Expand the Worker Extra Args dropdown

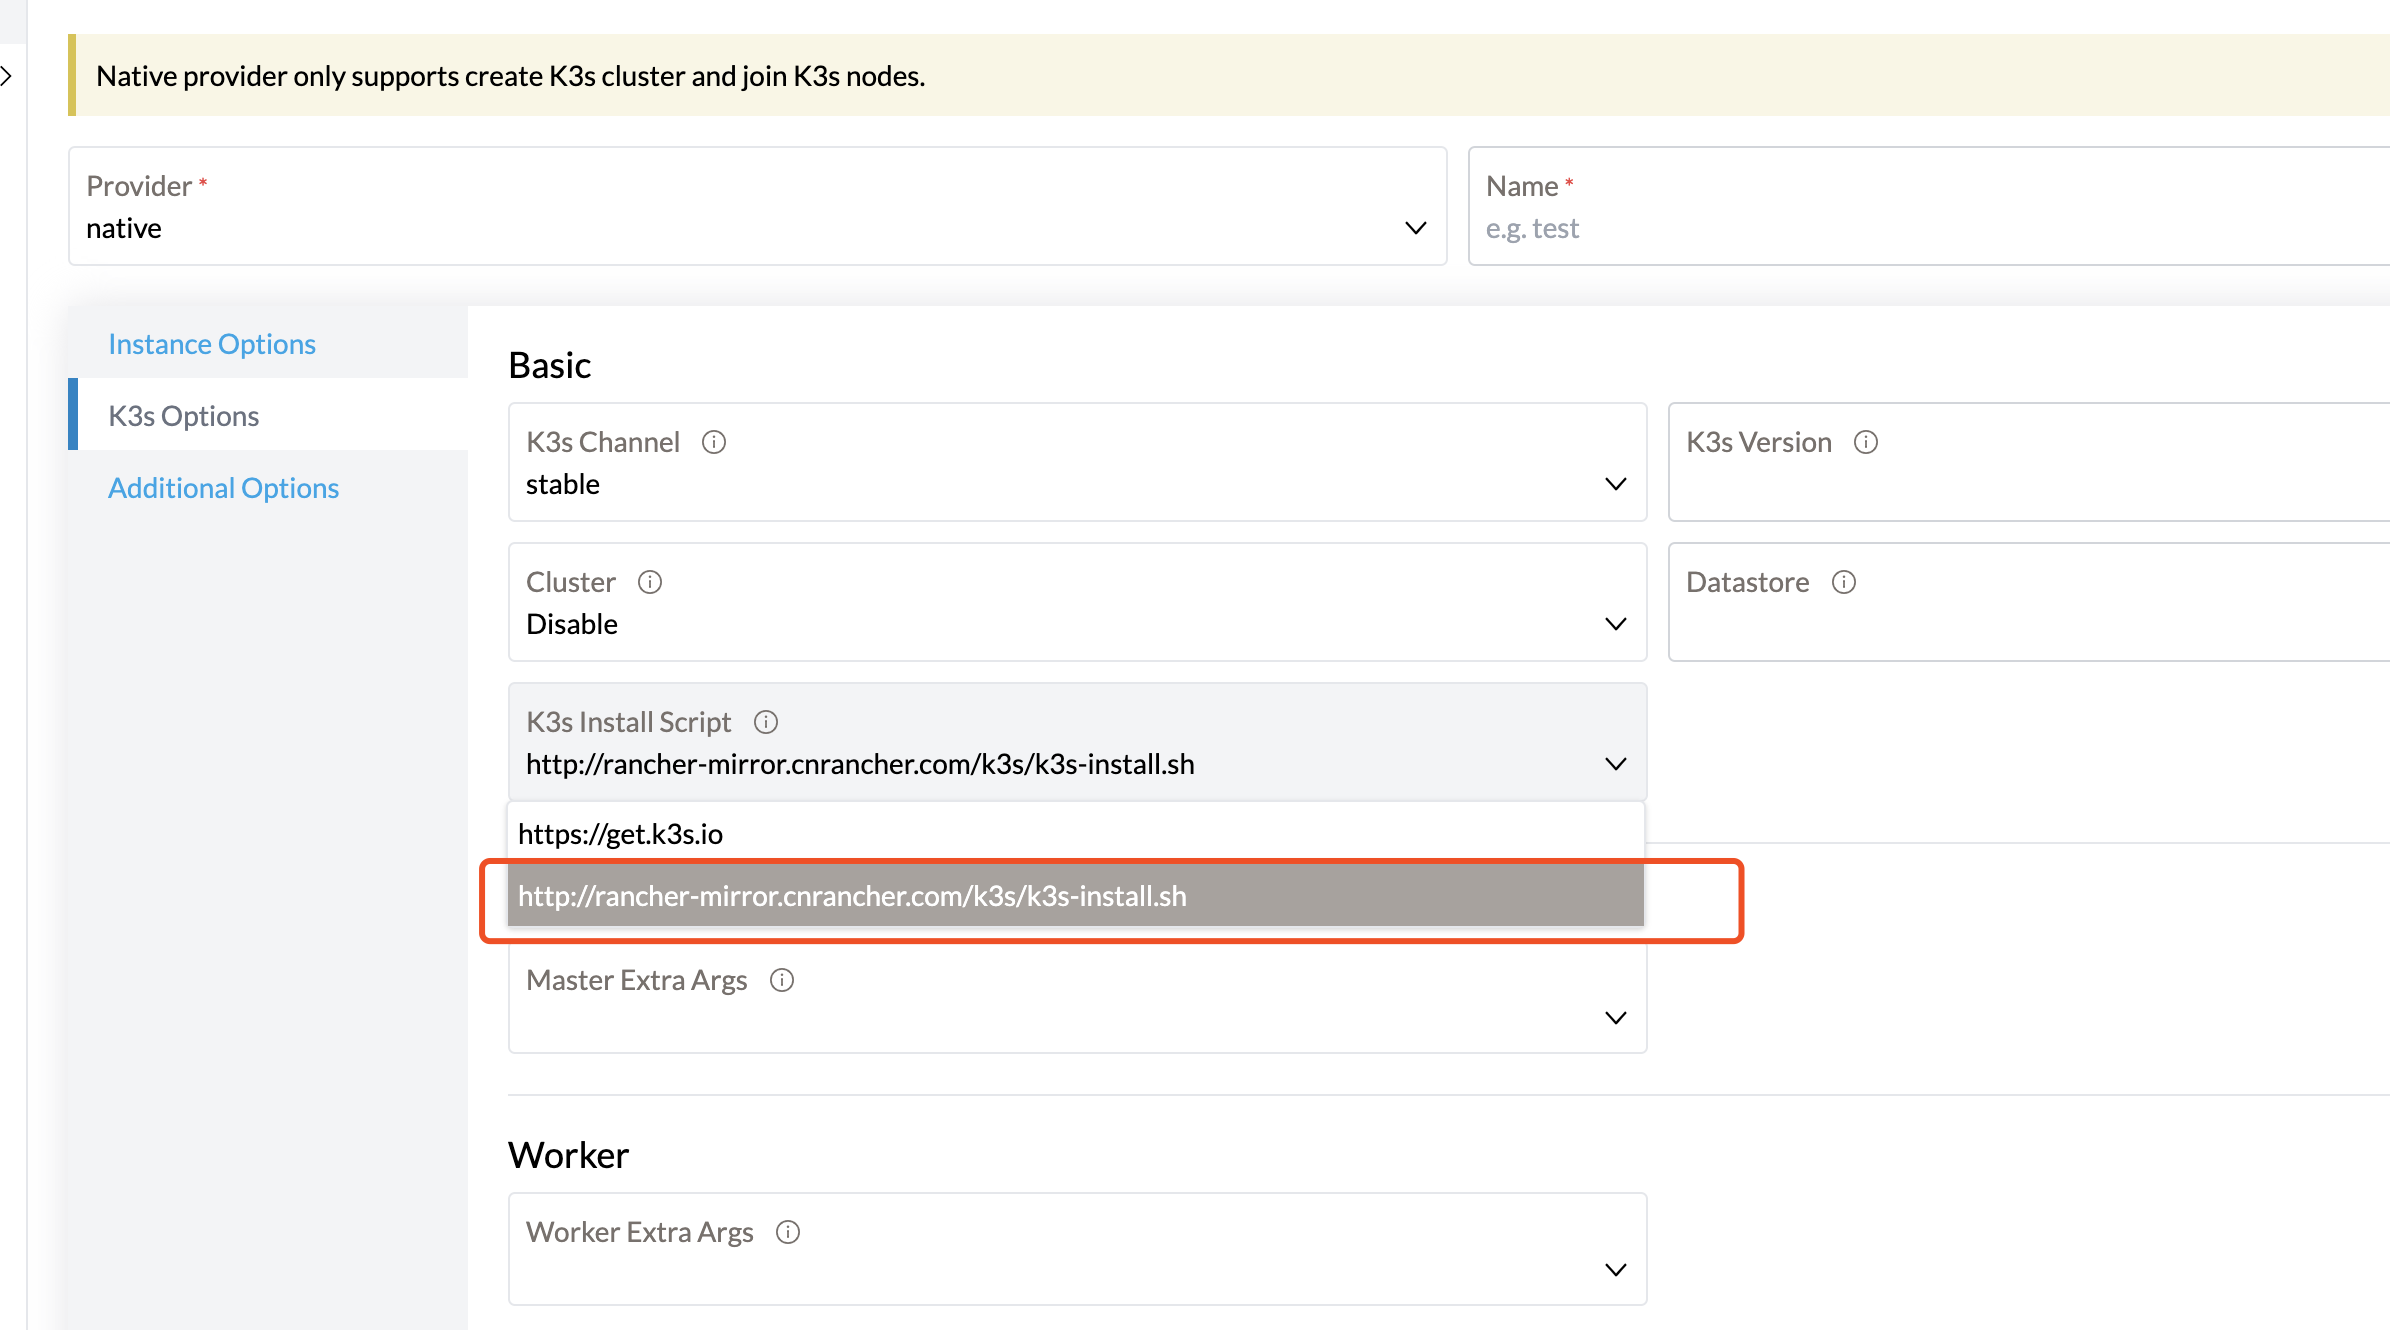click(x=1616, y=1269)
